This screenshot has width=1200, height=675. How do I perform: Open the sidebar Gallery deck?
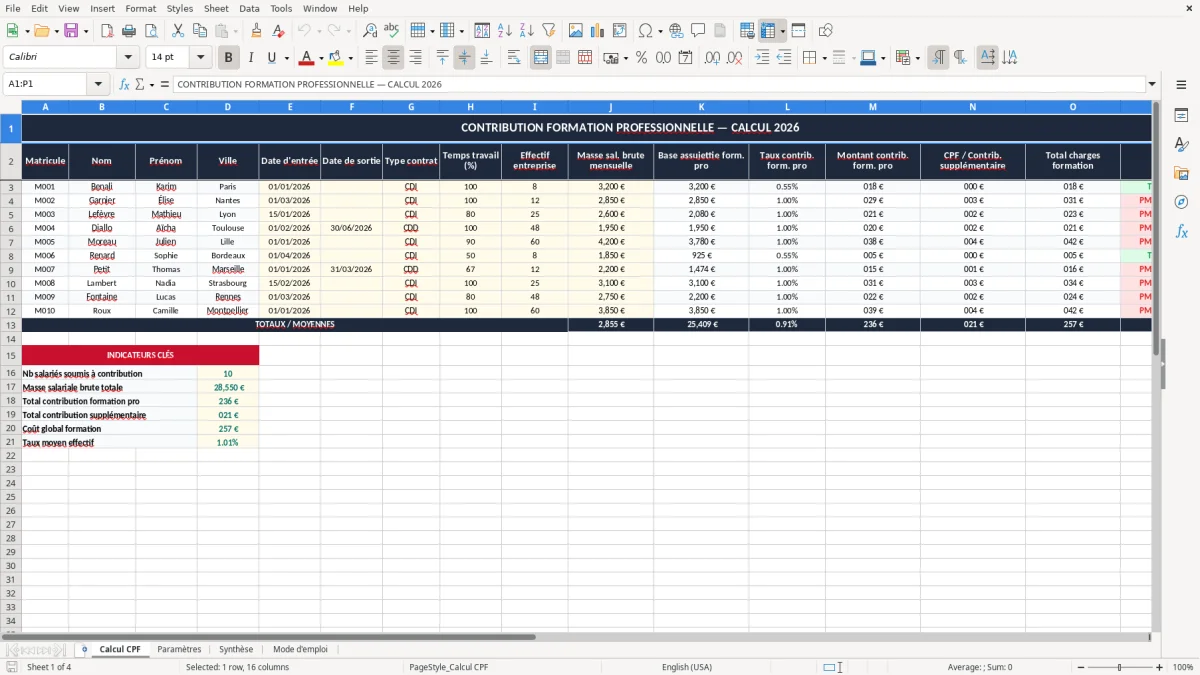click(x=1181, y=174)
